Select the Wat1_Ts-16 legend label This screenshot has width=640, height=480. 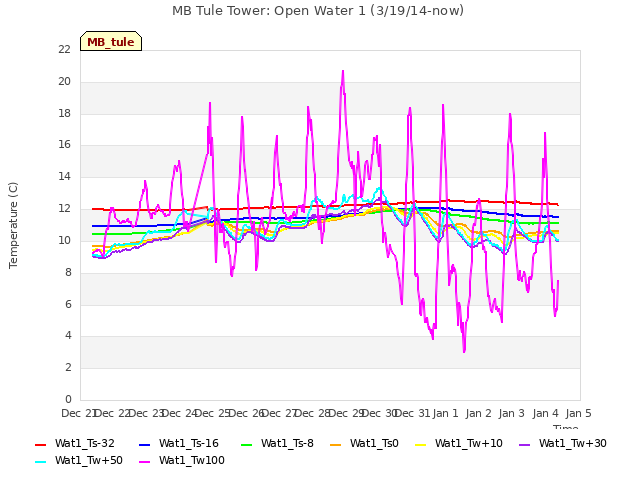tap(189, 443)
